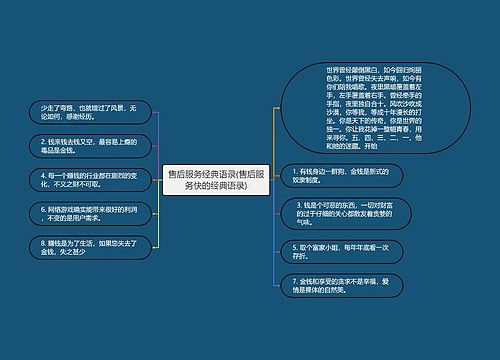The width and height of the screenshot is (500, 360).
Task: Click node 7. 金钱和享受的贪求不是幸福
Action: coord(342,286)
